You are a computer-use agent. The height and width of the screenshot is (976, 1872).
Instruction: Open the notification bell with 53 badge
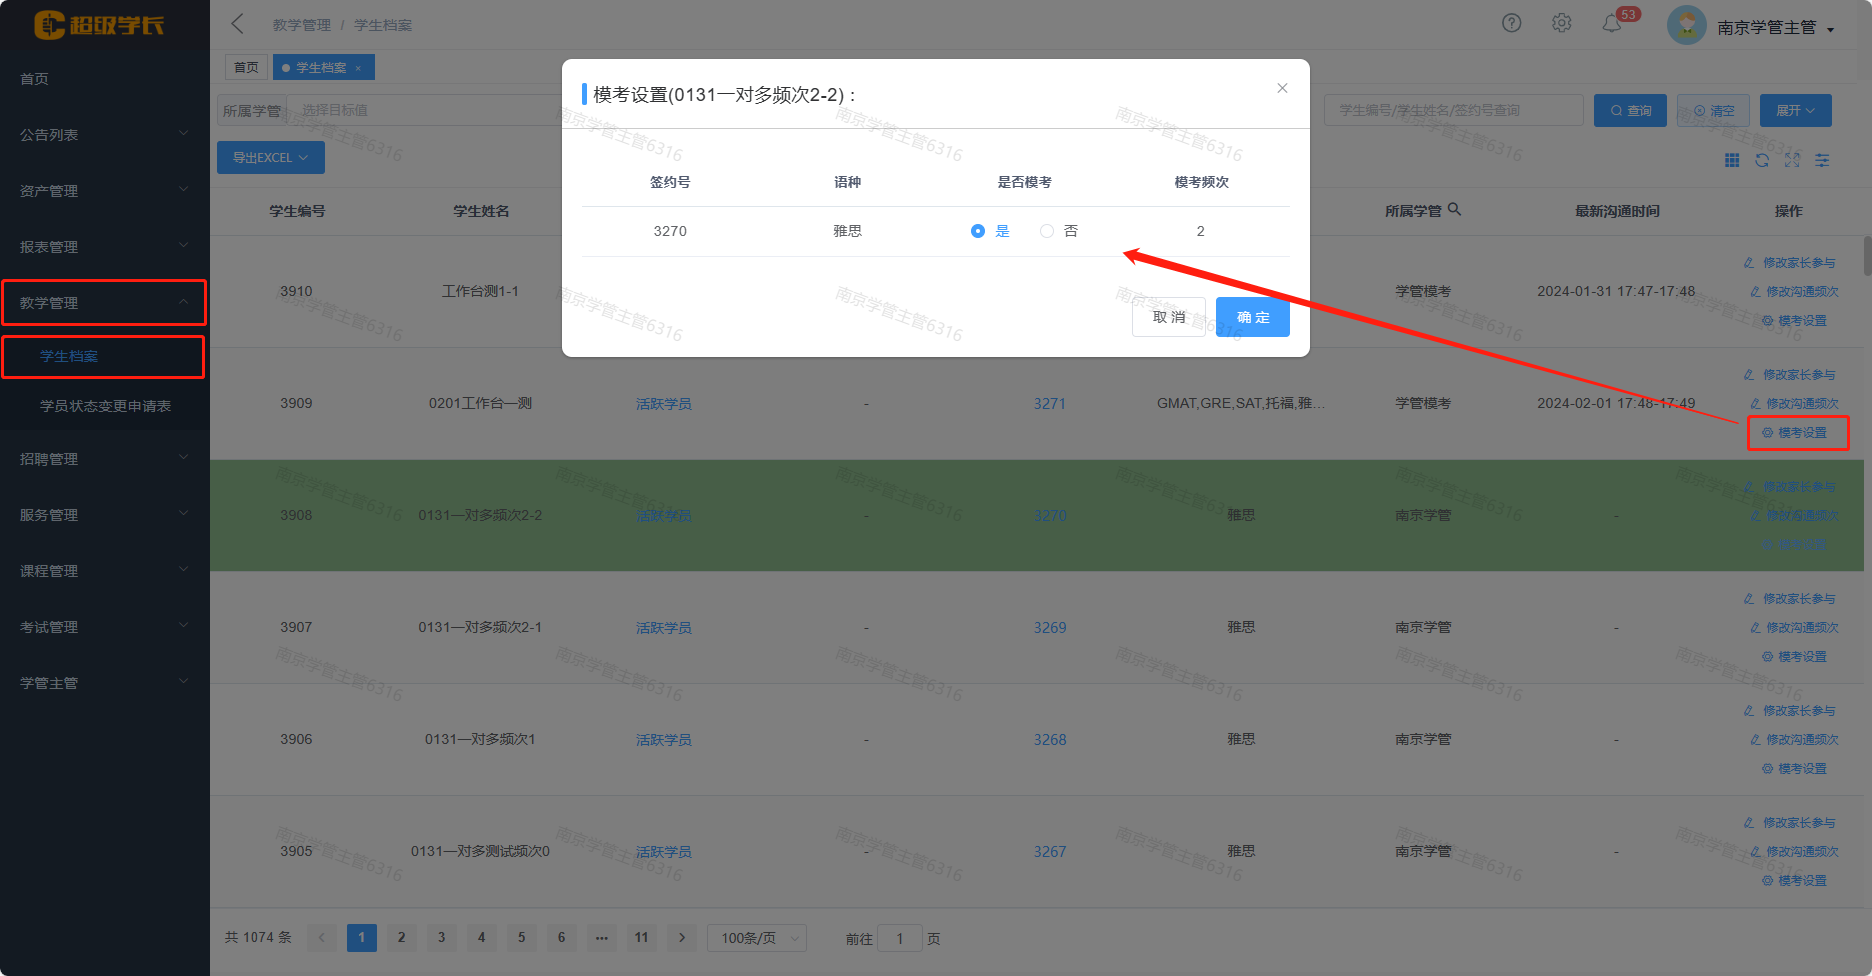(1612, 23)
